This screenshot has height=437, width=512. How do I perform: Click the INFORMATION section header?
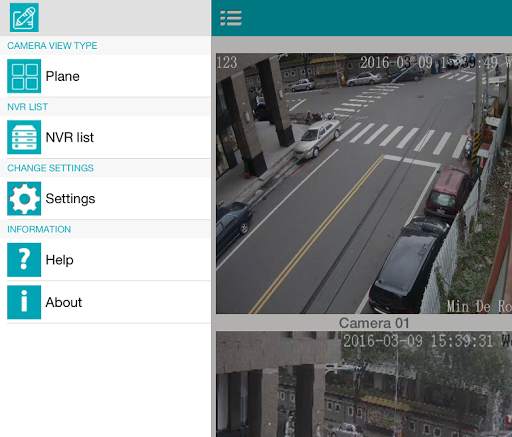tap(39, 229)
